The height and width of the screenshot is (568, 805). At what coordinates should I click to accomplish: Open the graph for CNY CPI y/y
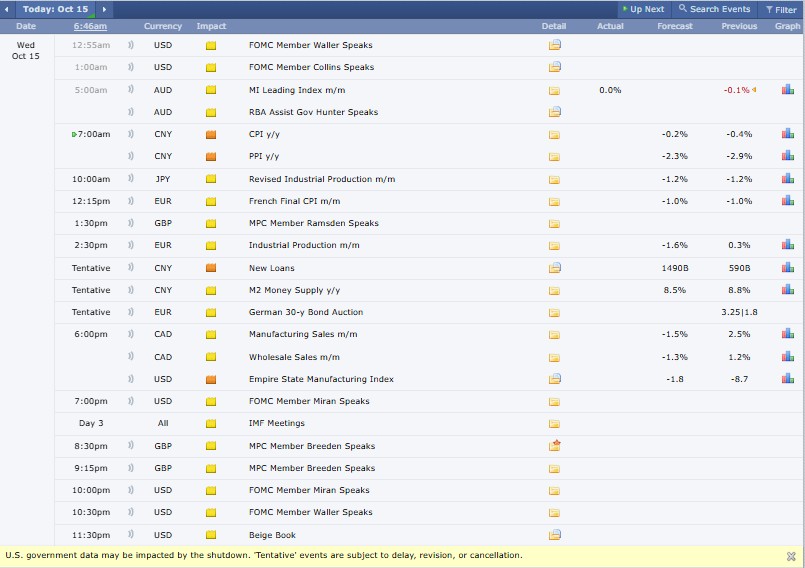pos(788,134)
